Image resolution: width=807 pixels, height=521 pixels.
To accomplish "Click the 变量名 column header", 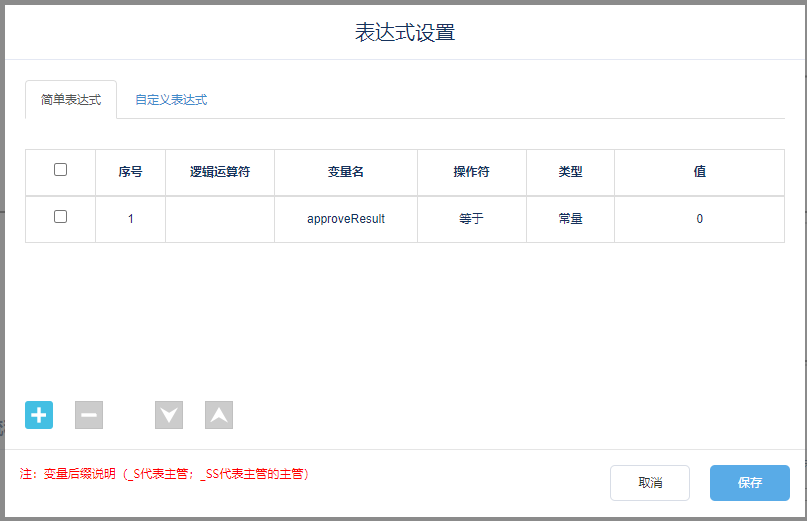I will [346, 172].
